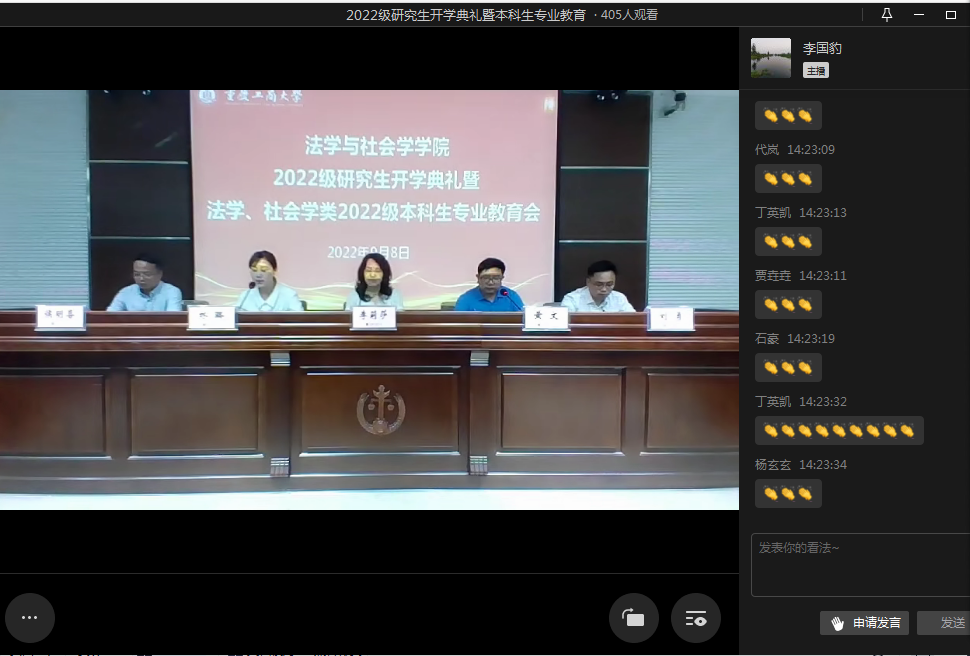Click the switch screen layout icon
970x656 pixels.
pos(634,618)
